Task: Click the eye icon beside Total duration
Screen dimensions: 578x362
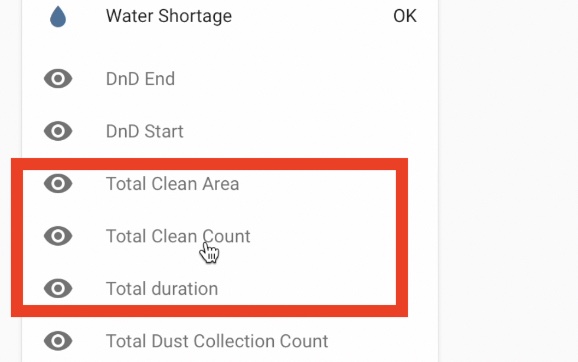Action: 58,288
